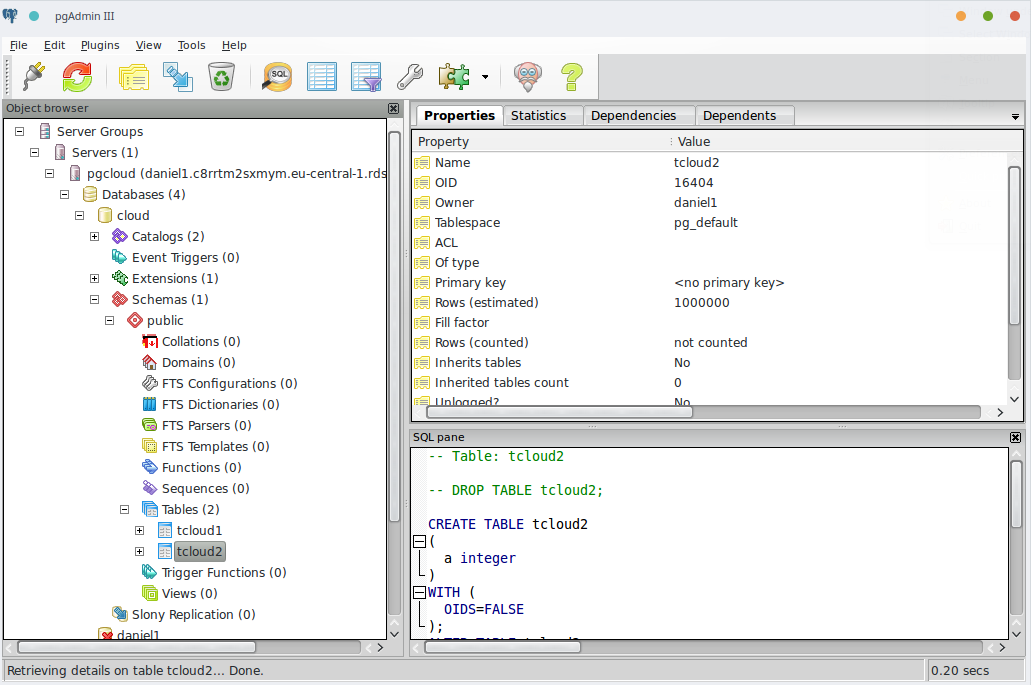Image resolution: width=1031 pixels, height=685 pixels.
Task: Select Collations (0) in tree
Action: (201, 342)
